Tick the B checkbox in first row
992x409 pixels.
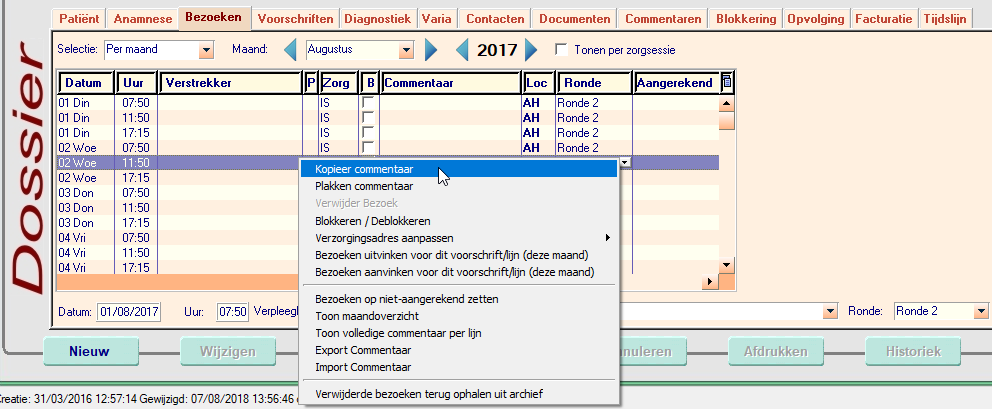pos(369,102)
